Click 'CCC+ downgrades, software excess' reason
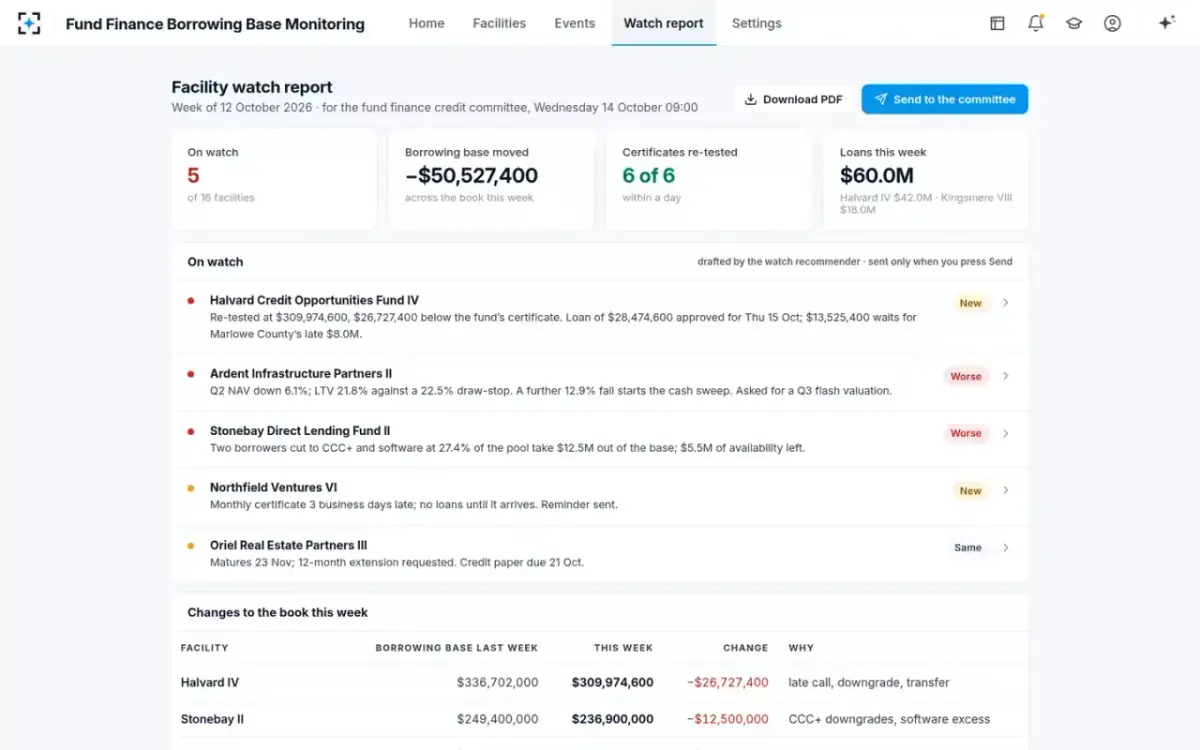1200x750 pixels. tap(889, 719)
